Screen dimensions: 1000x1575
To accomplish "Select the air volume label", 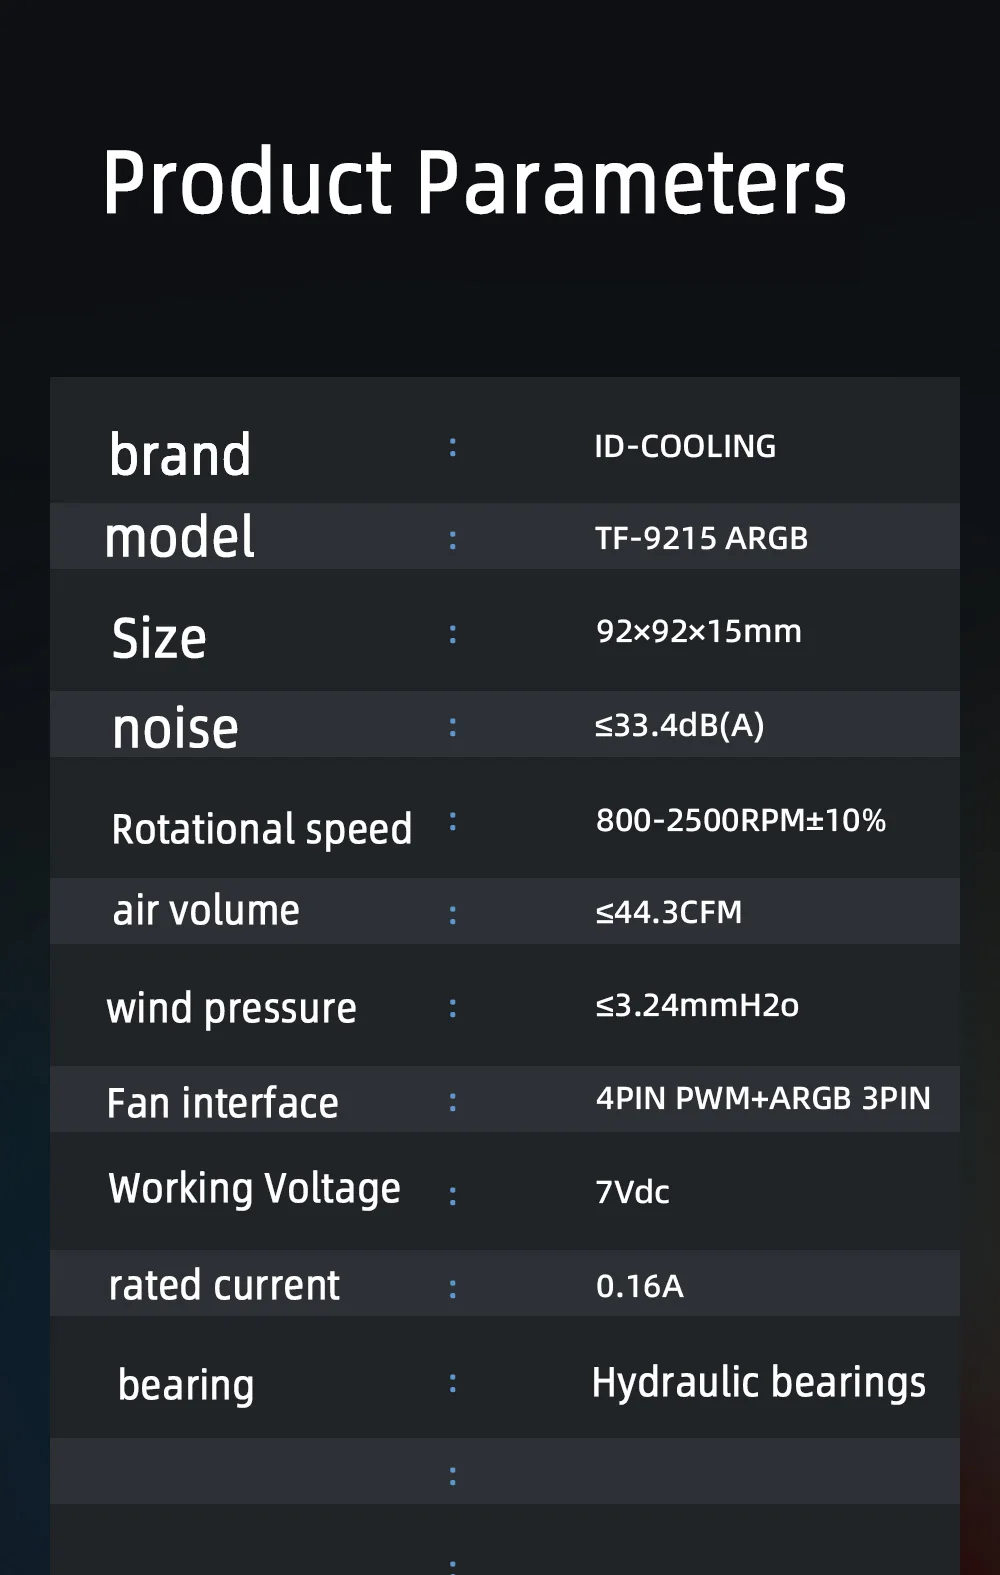I will (x=206, y=910).
